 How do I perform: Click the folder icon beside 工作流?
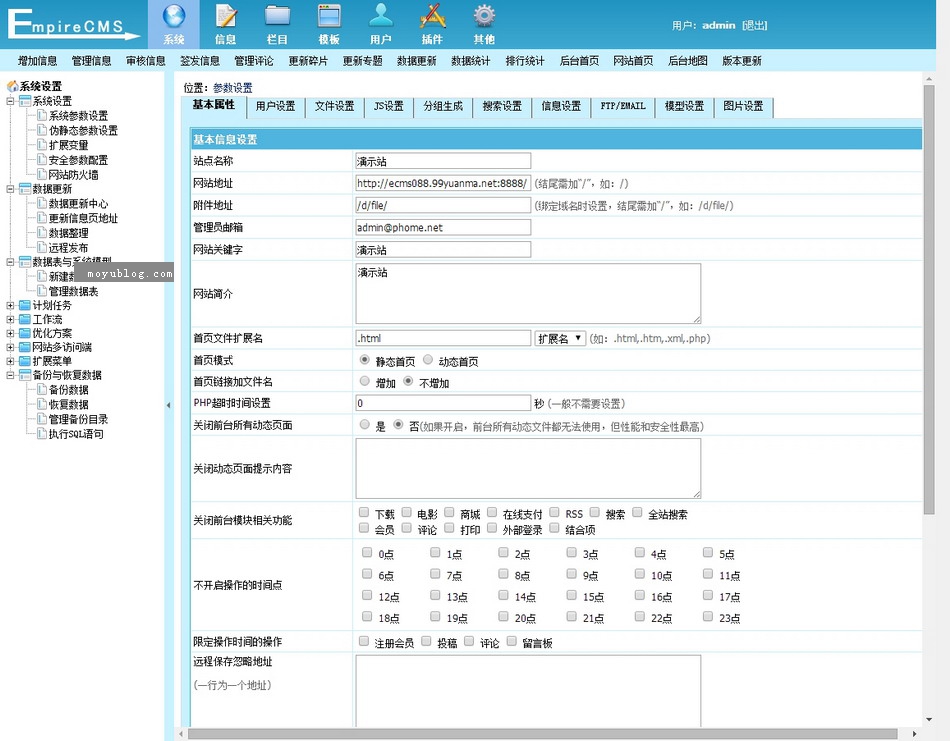coord(25,319)
